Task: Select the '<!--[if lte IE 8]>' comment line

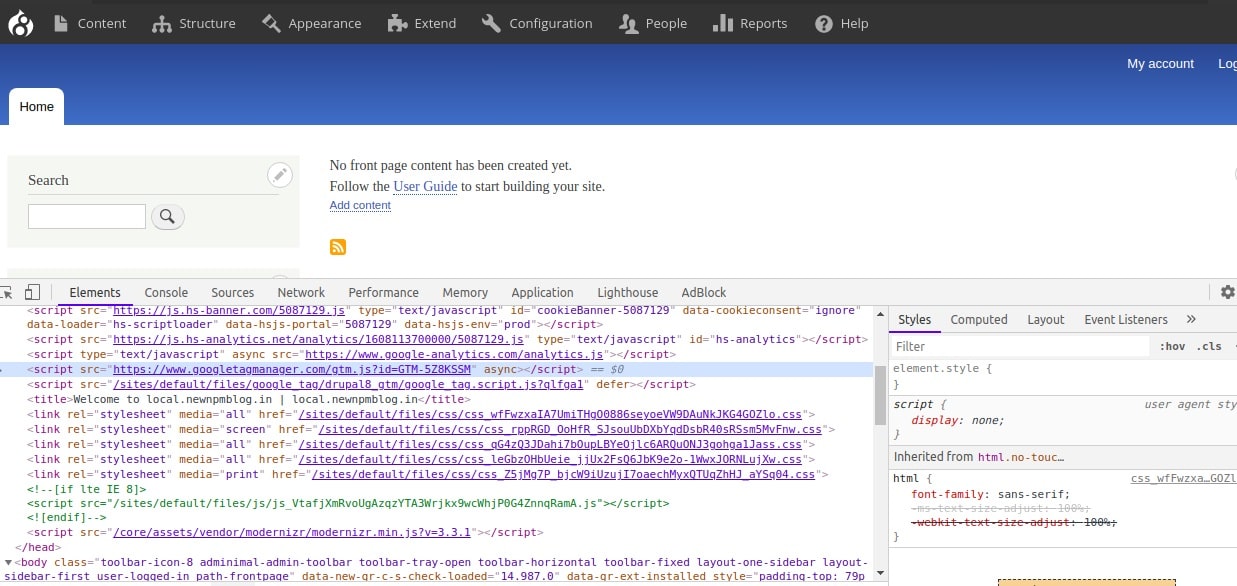Action: pyautogui.click(x=87, y=489)
